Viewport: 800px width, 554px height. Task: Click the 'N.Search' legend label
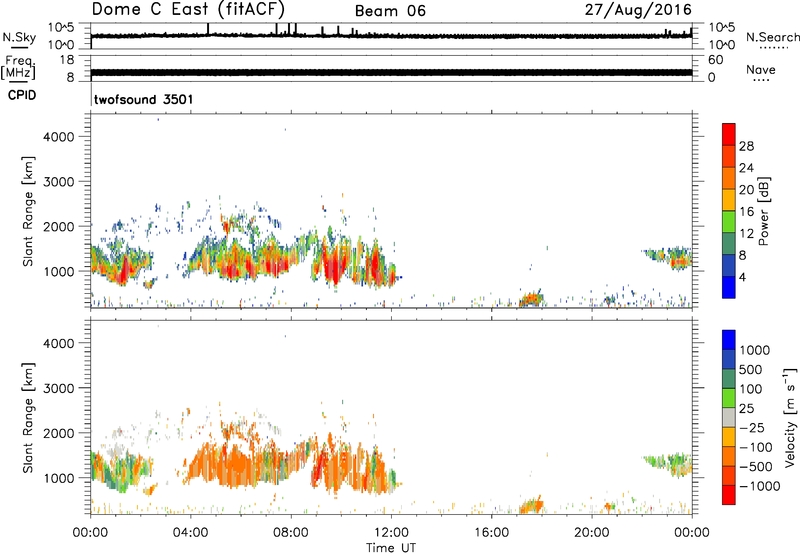pos(773,37)
